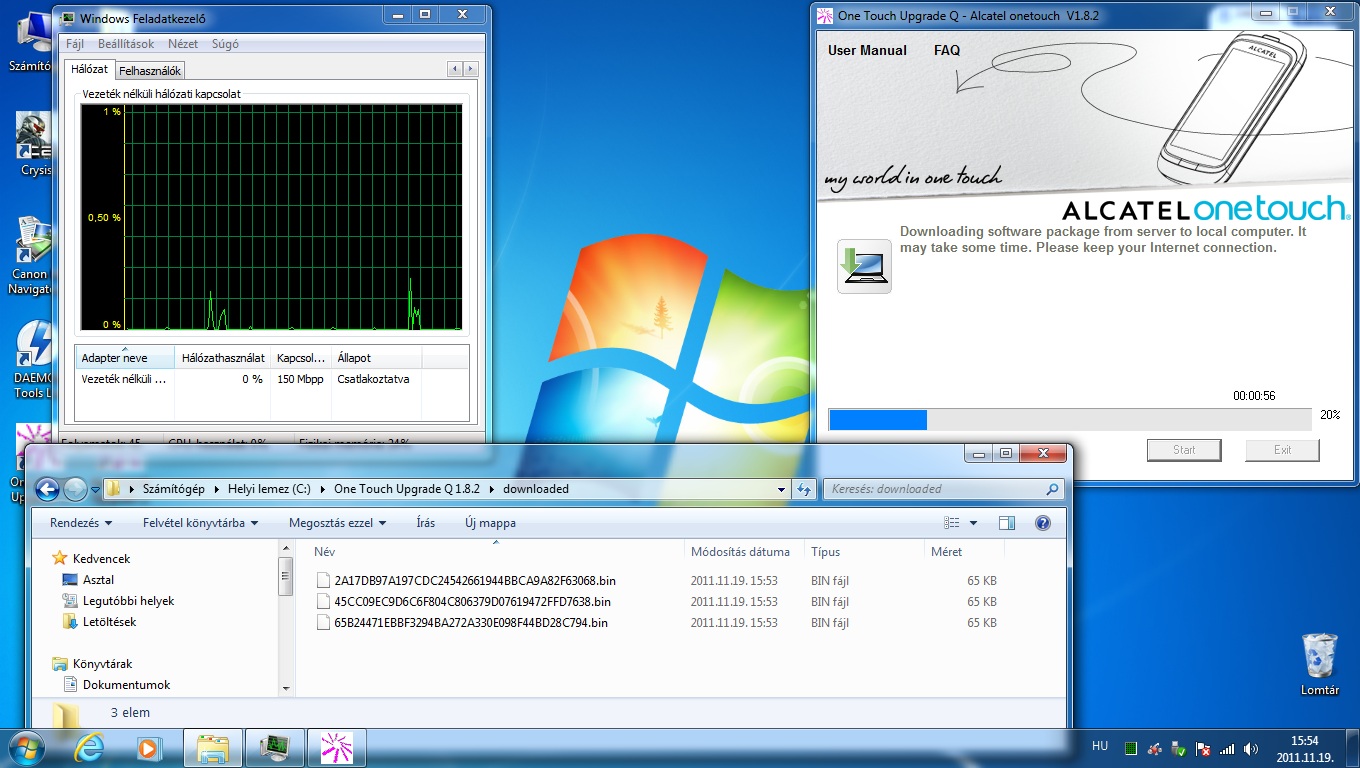Viewport: 1360px width, 768px height.
Task: Open Asztal in the navigation pane
Action: click(88, 580)
